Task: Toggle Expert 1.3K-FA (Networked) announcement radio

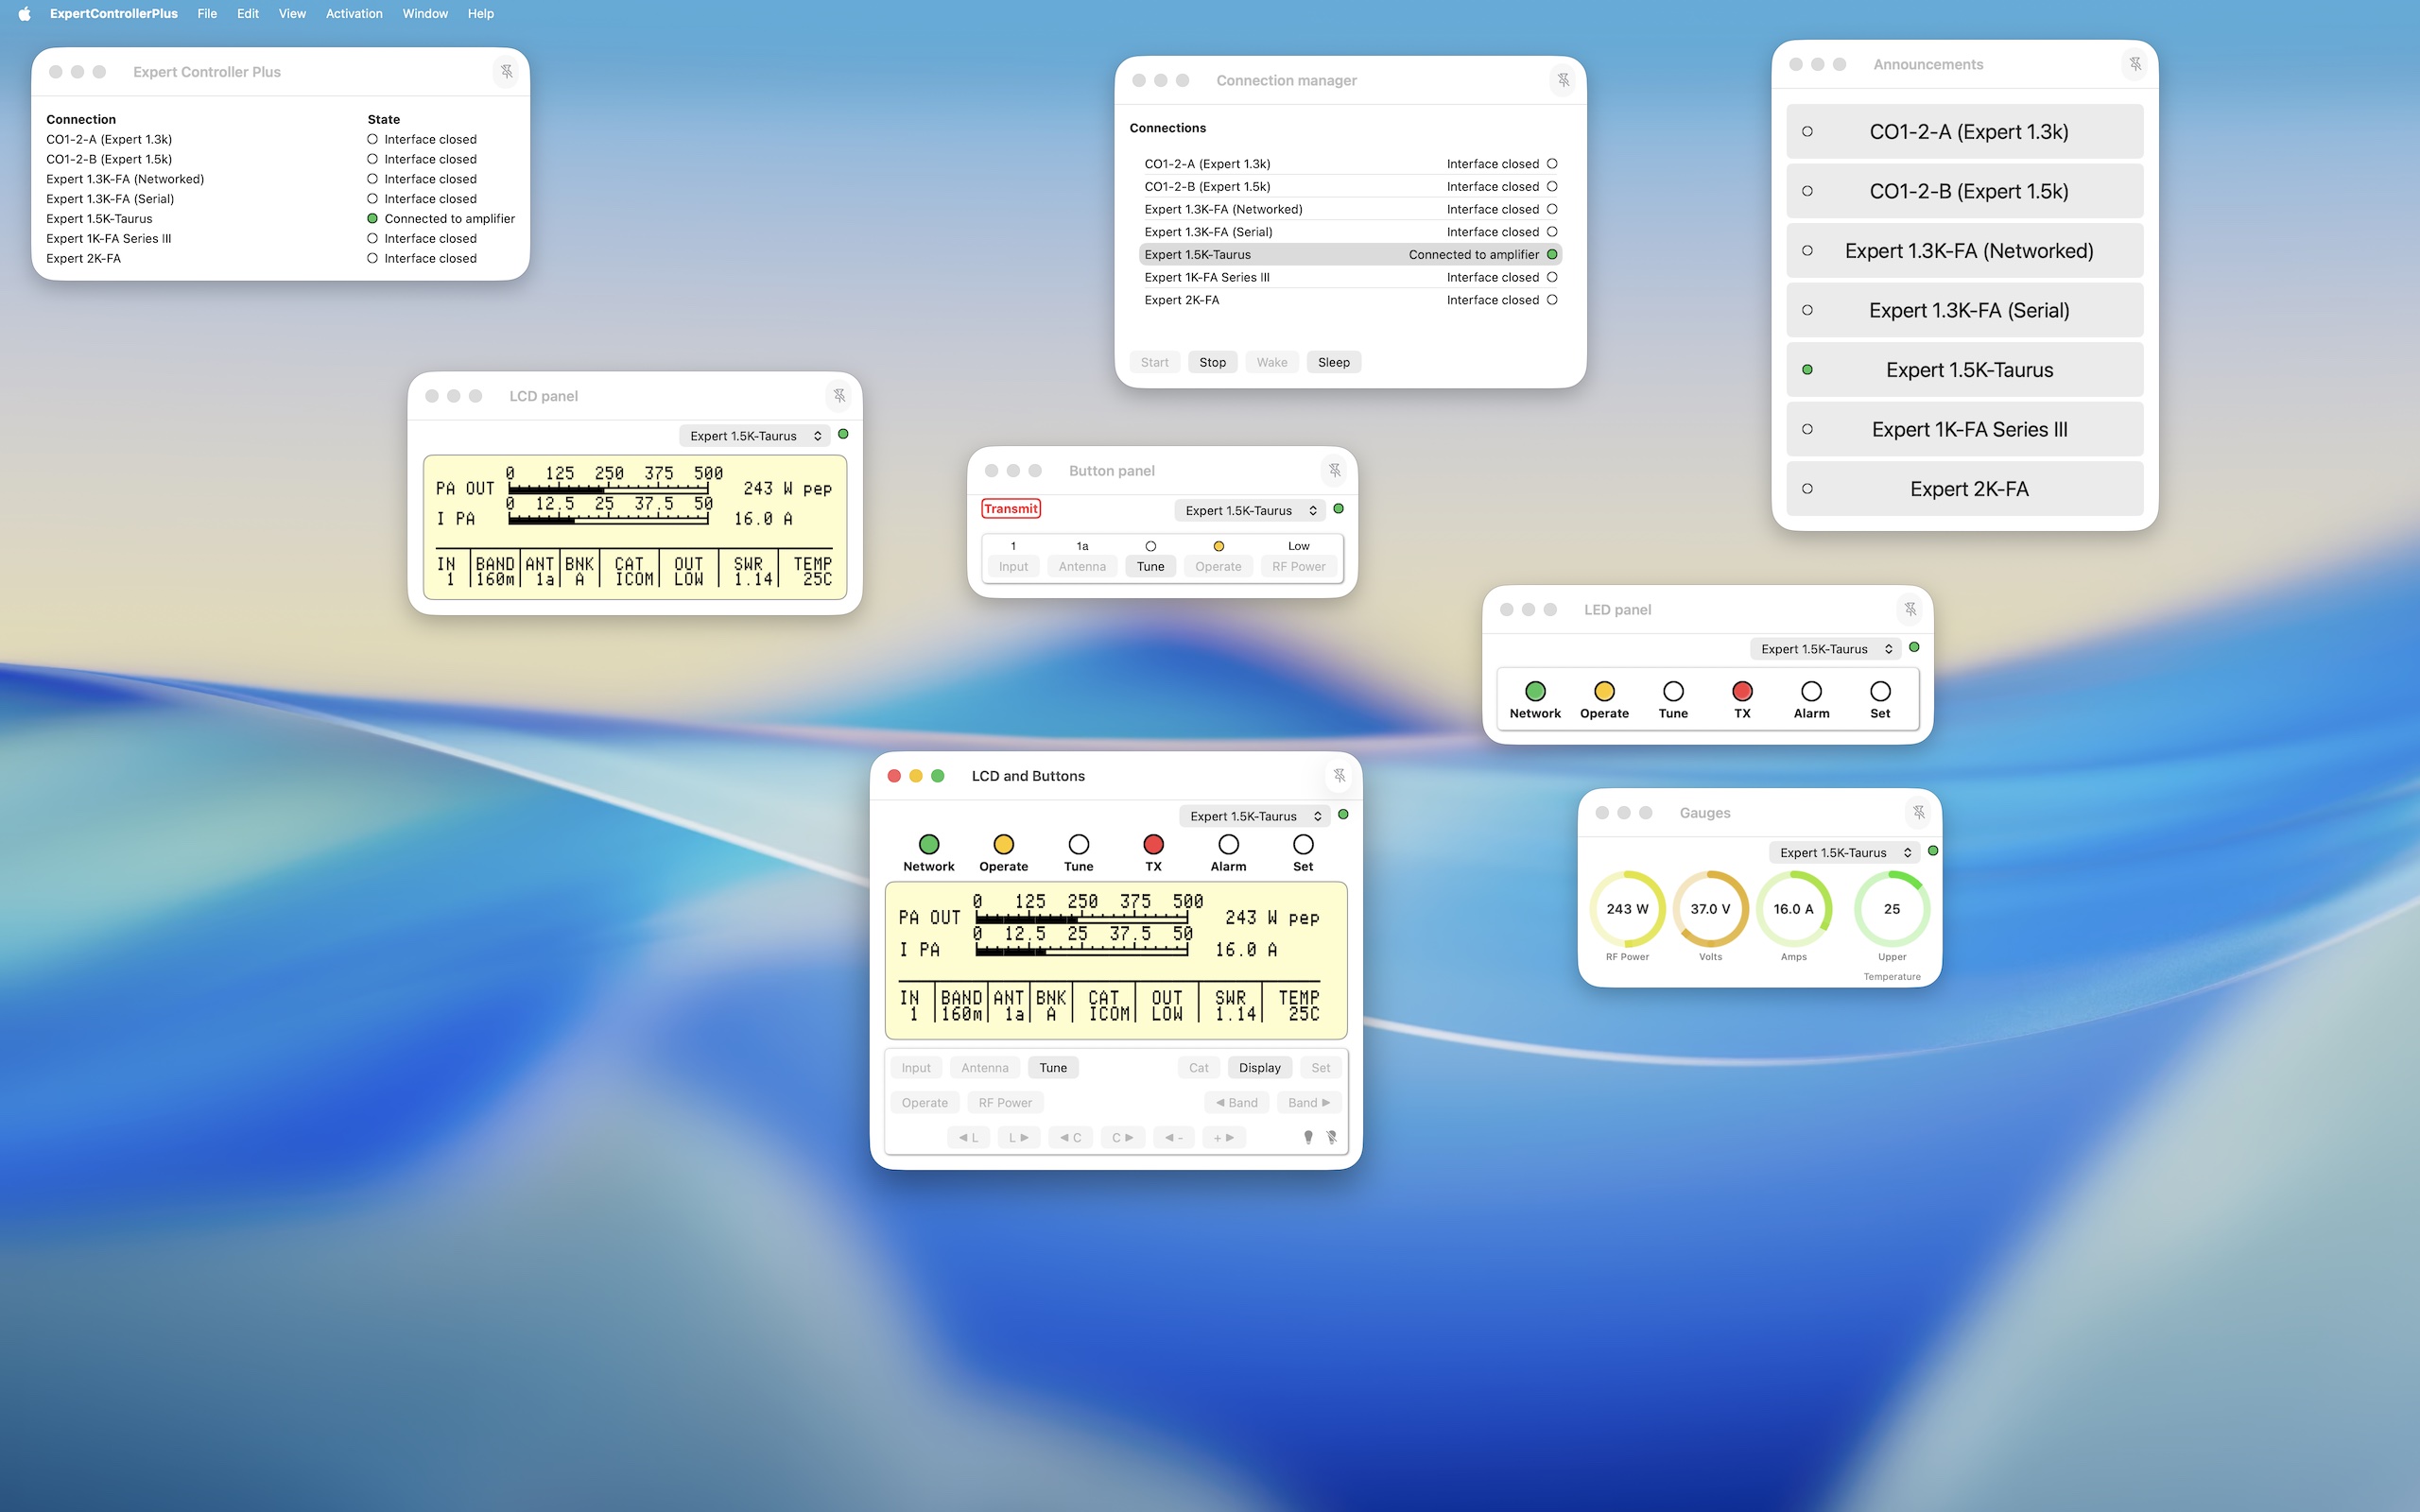Action: pyautogui.click(x=1807, y=250)
